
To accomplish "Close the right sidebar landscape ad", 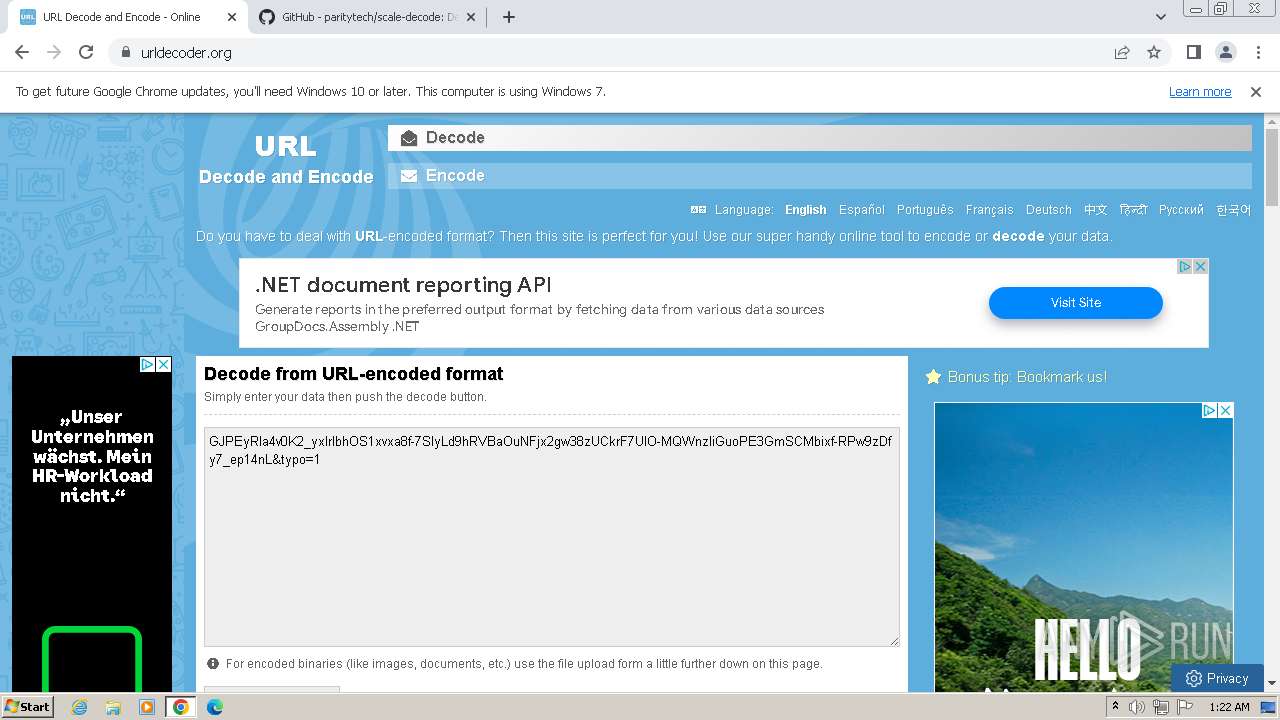I will point(1226,410).
